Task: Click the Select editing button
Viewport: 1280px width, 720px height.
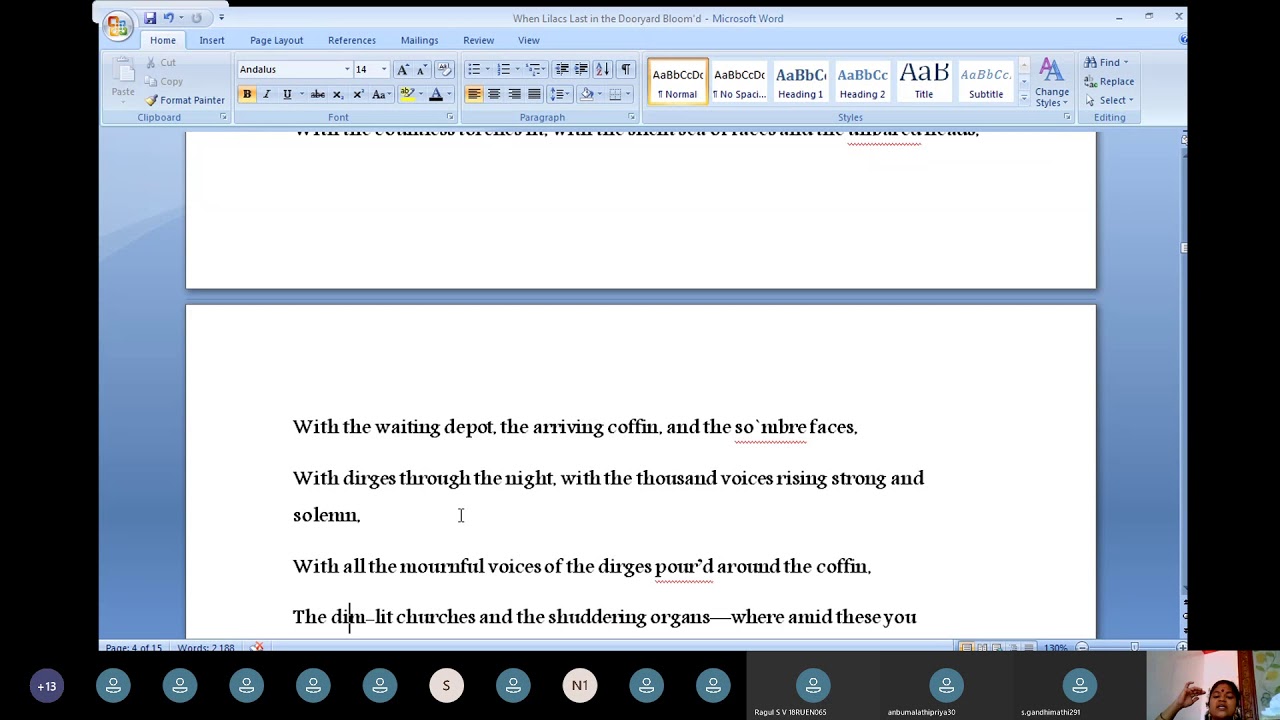Action: point(1109,100)
